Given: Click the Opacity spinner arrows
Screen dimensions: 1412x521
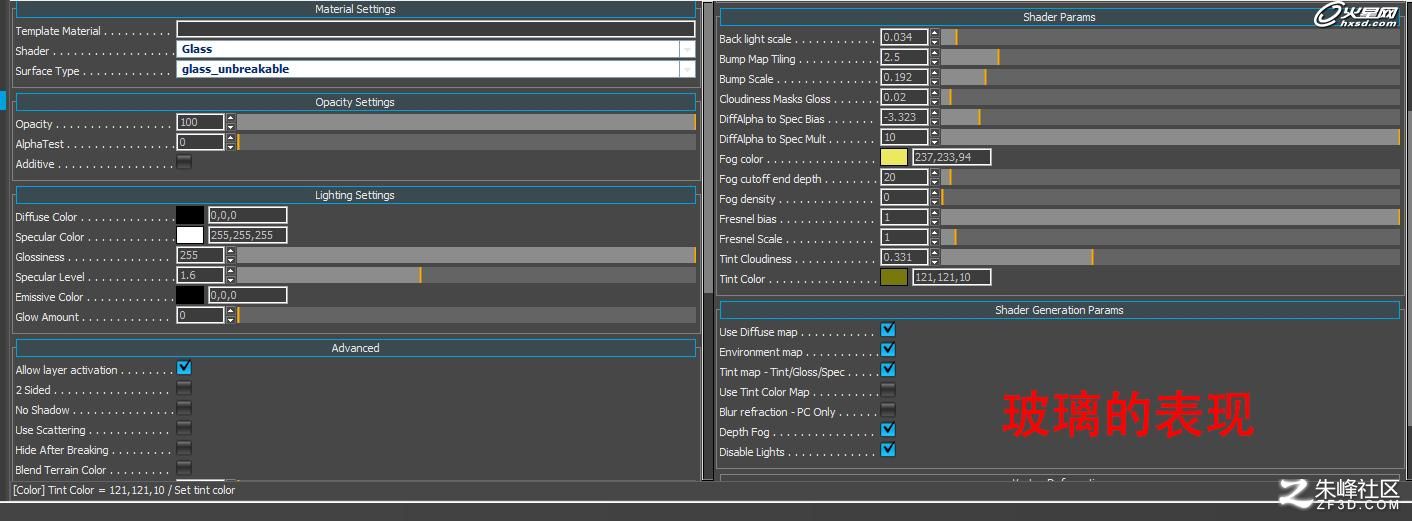Looking at the screenshot, I should click(x=231, y=122).
